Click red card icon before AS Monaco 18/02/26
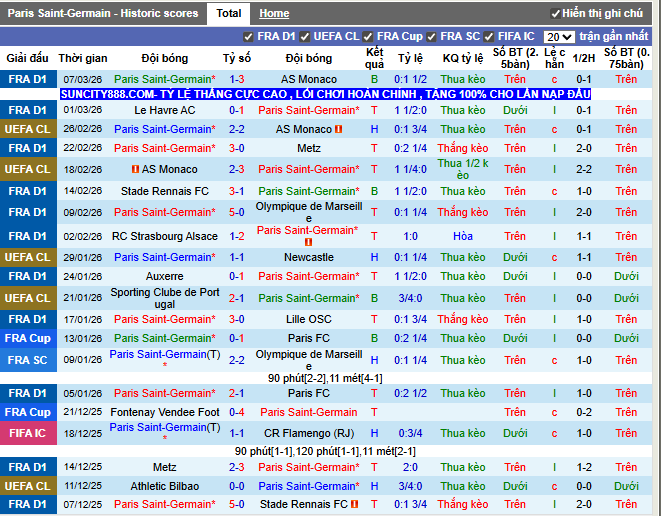The image size is (661, 516). 135,170
